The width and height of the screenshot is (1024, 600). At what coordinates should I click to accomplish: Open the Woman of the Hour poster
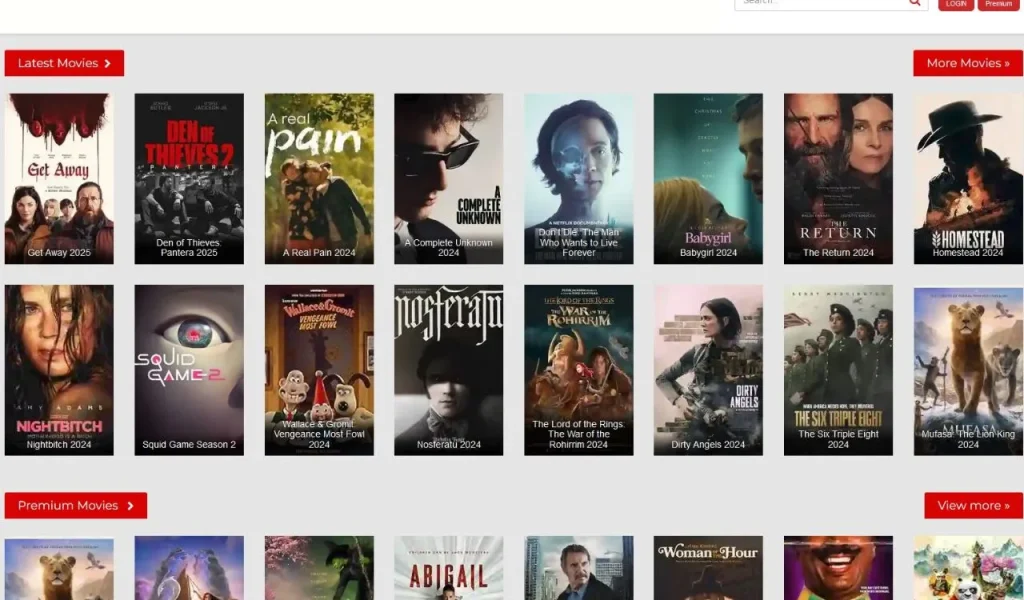(x=708, y=568)
